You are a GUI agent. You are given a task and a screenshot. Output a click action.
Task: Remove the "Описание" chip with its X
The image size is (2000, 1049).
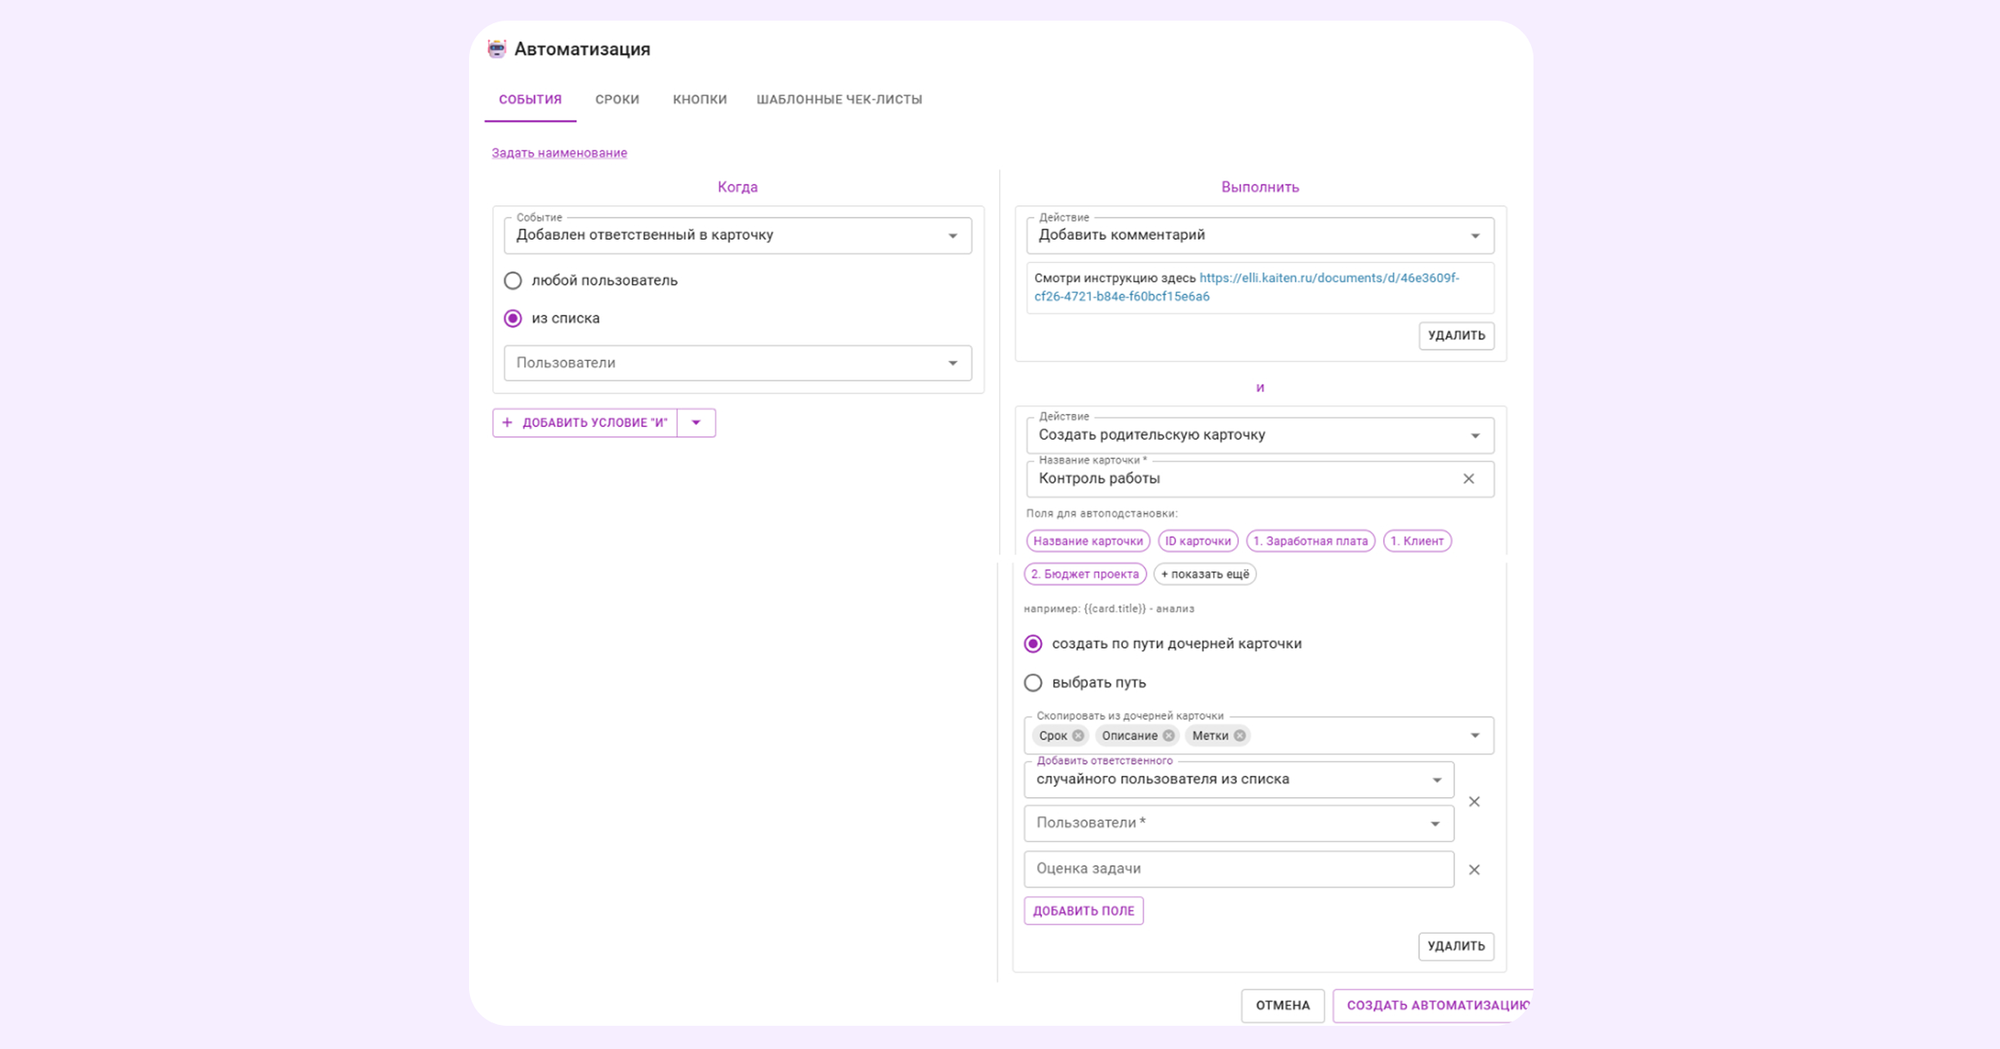1166,735
